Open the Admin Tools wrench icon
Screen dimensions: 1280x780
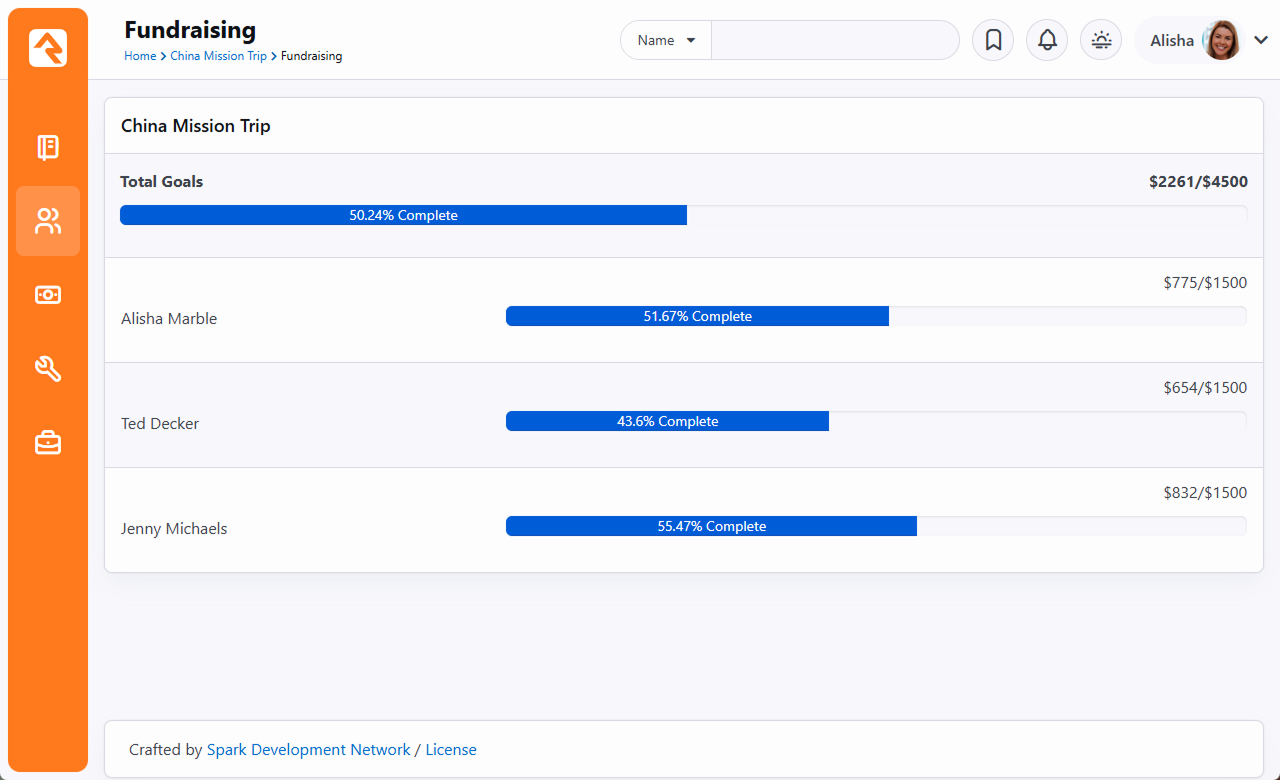click(x=48, y=369)
